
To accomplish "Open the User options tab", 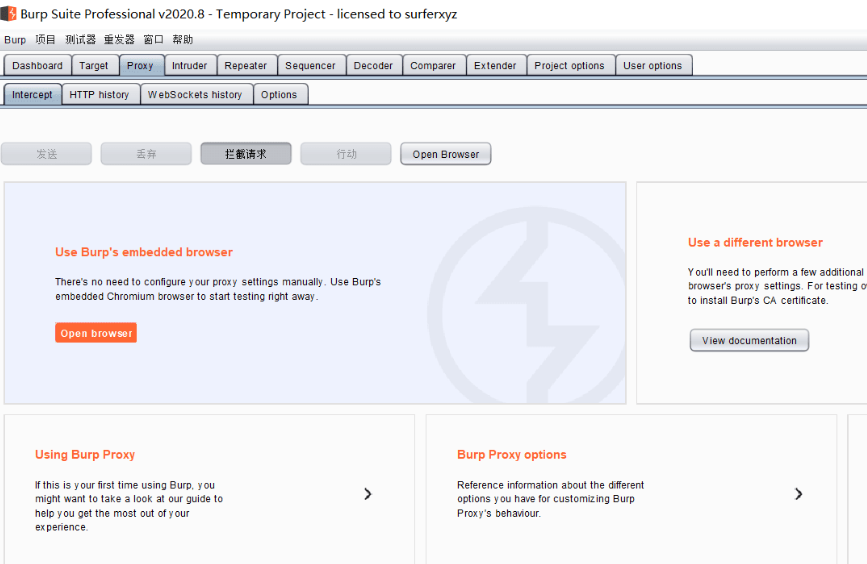I will point(652,65).
